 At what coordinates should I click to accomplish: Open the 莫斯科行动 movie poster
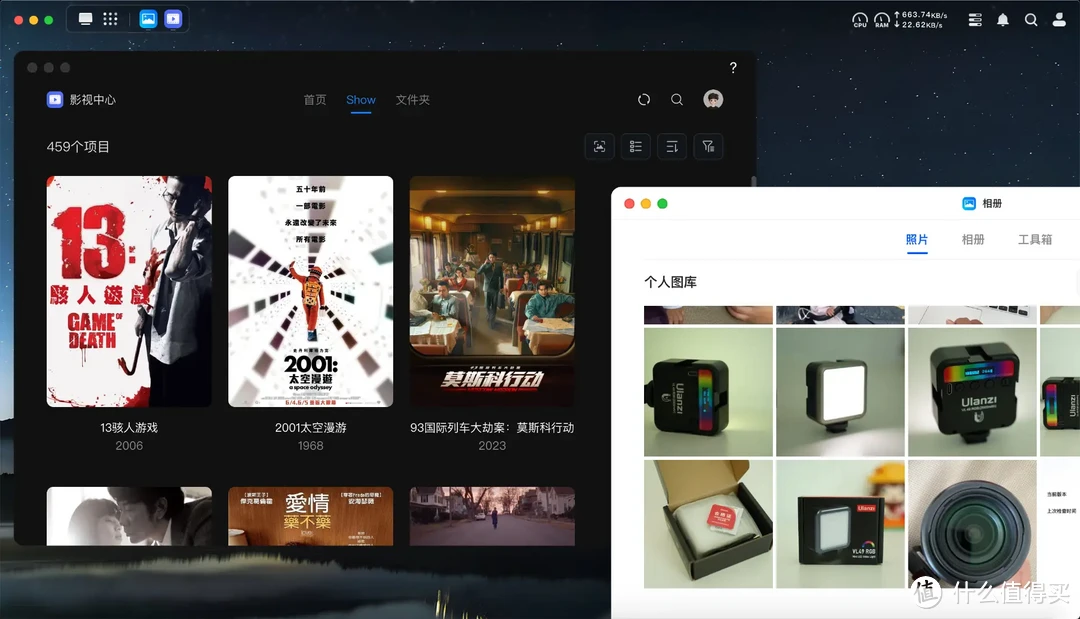pyautogui.click(x=492, y=291)
